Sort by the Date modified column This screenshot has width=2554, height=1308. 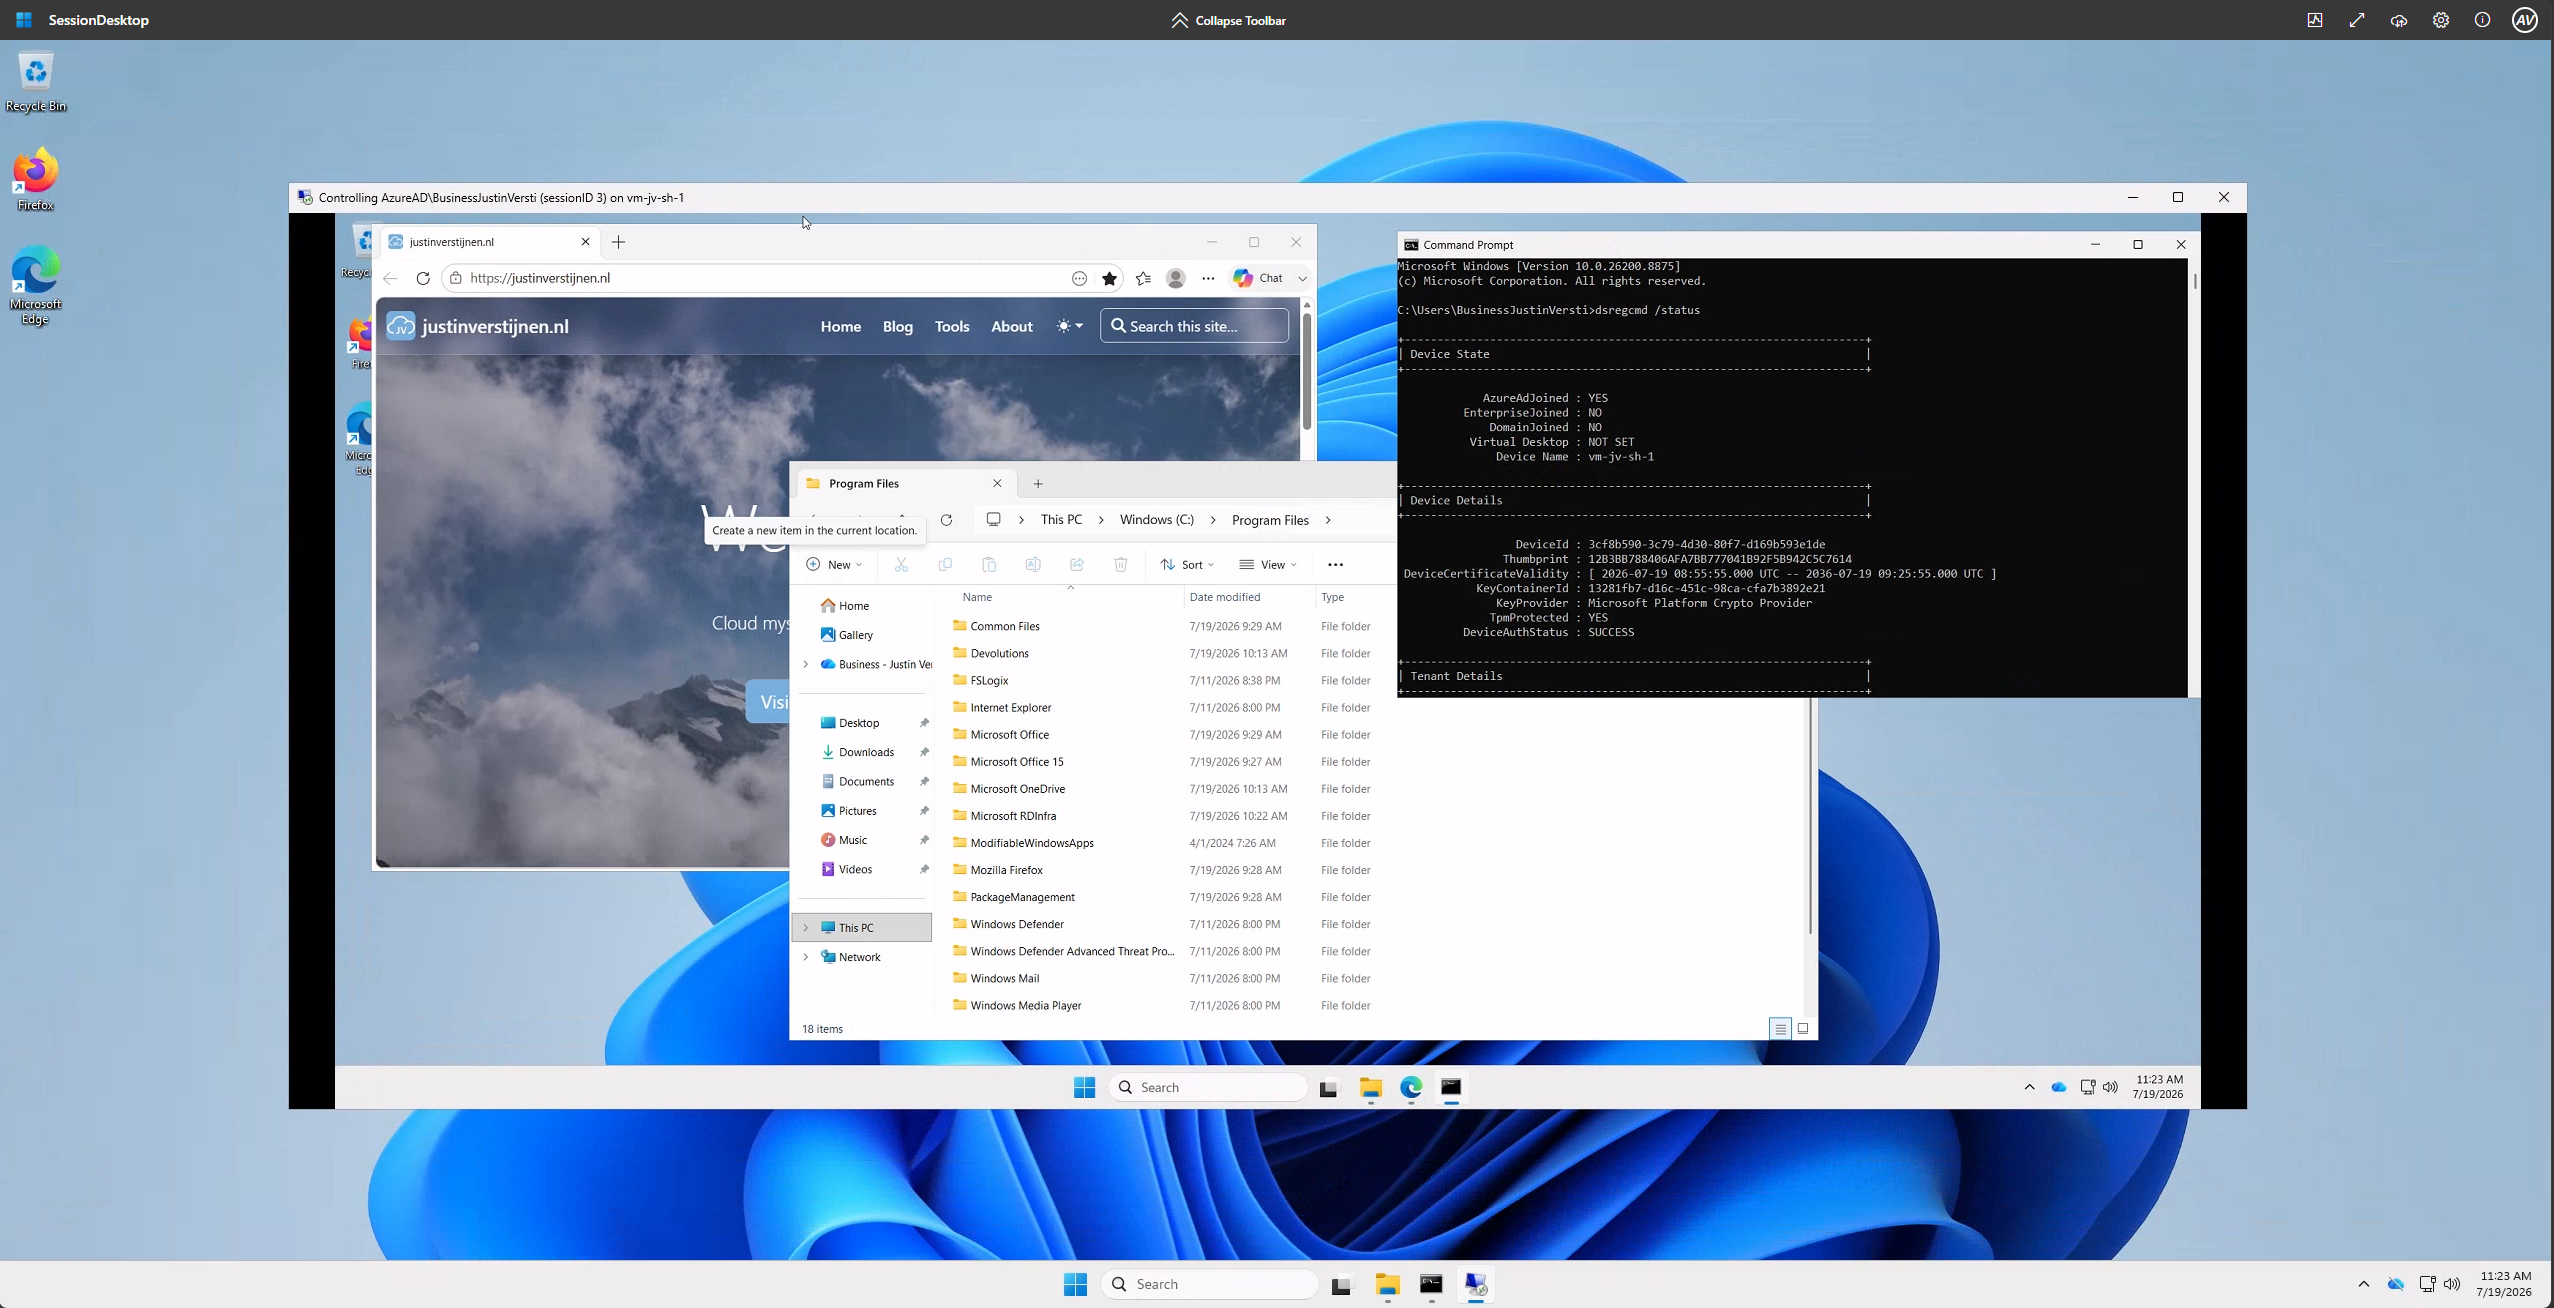coord(1225,597)
